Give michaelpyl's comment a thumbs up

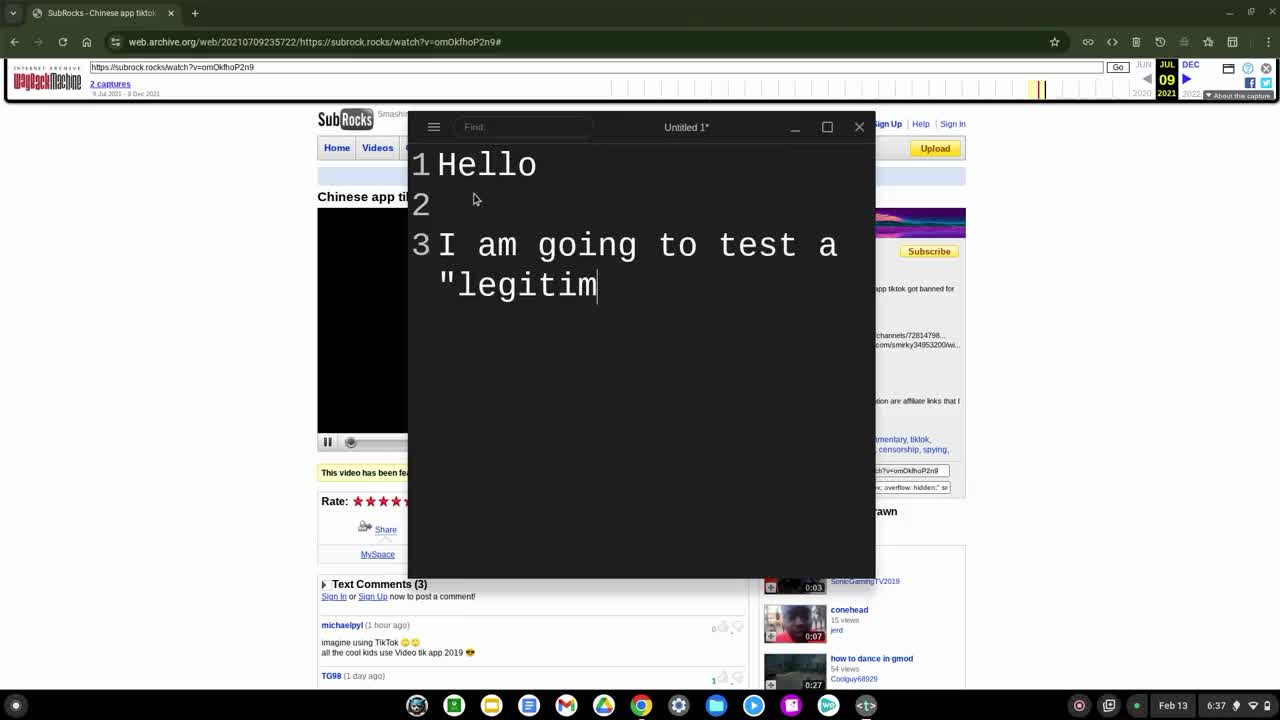tap(723, 627)
